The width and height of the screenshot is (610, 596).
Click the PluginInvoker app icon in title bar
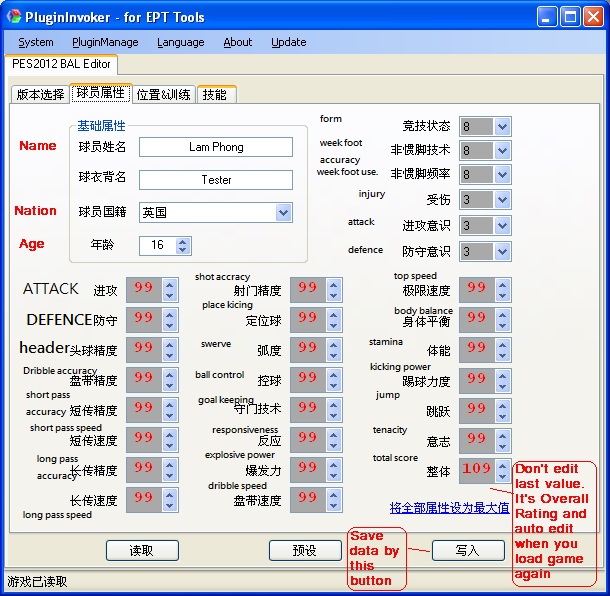[14, 16]
